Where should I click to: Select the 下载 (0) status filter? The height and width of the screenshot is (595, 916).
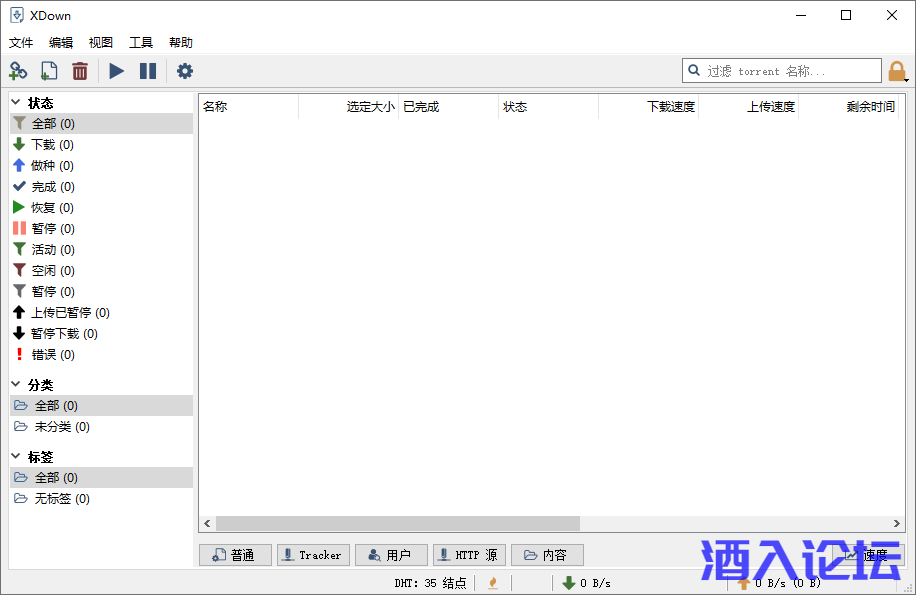click(52, 145)
